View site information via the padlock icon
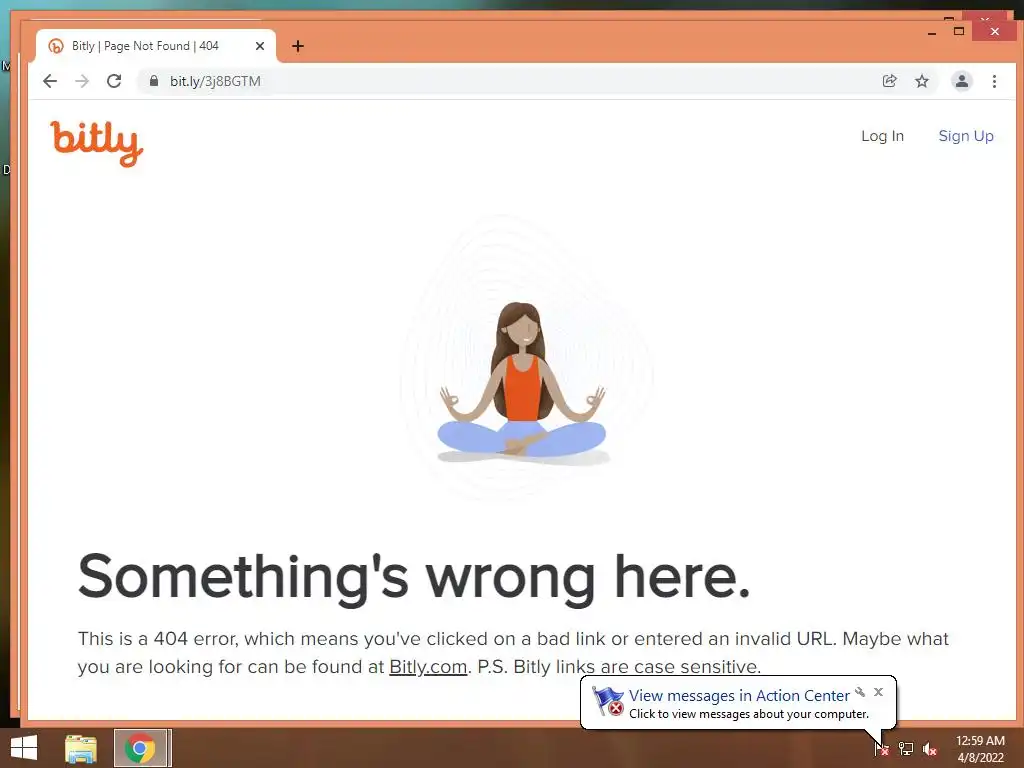1024x768 pixels. pyautogui.click(x=154, y=81)
